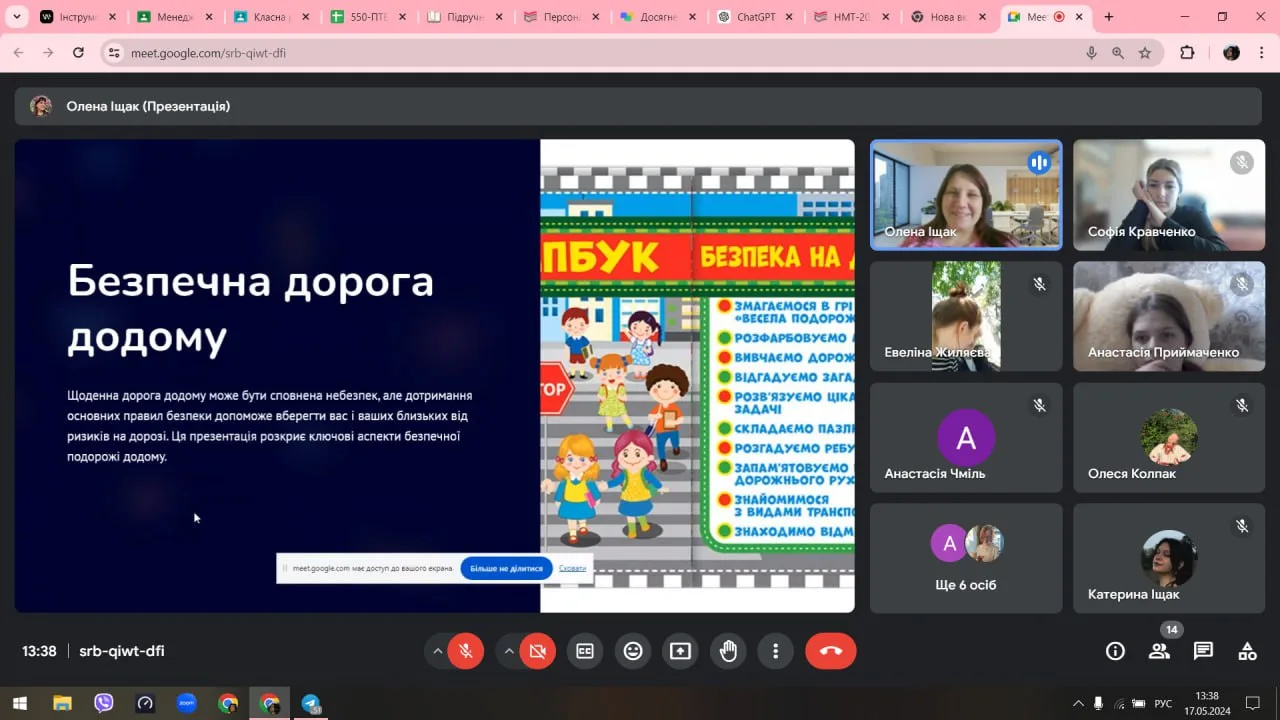Expand audio settings arrow next to microphone
The image size is (1280, 720).
[x=437, y=651]
